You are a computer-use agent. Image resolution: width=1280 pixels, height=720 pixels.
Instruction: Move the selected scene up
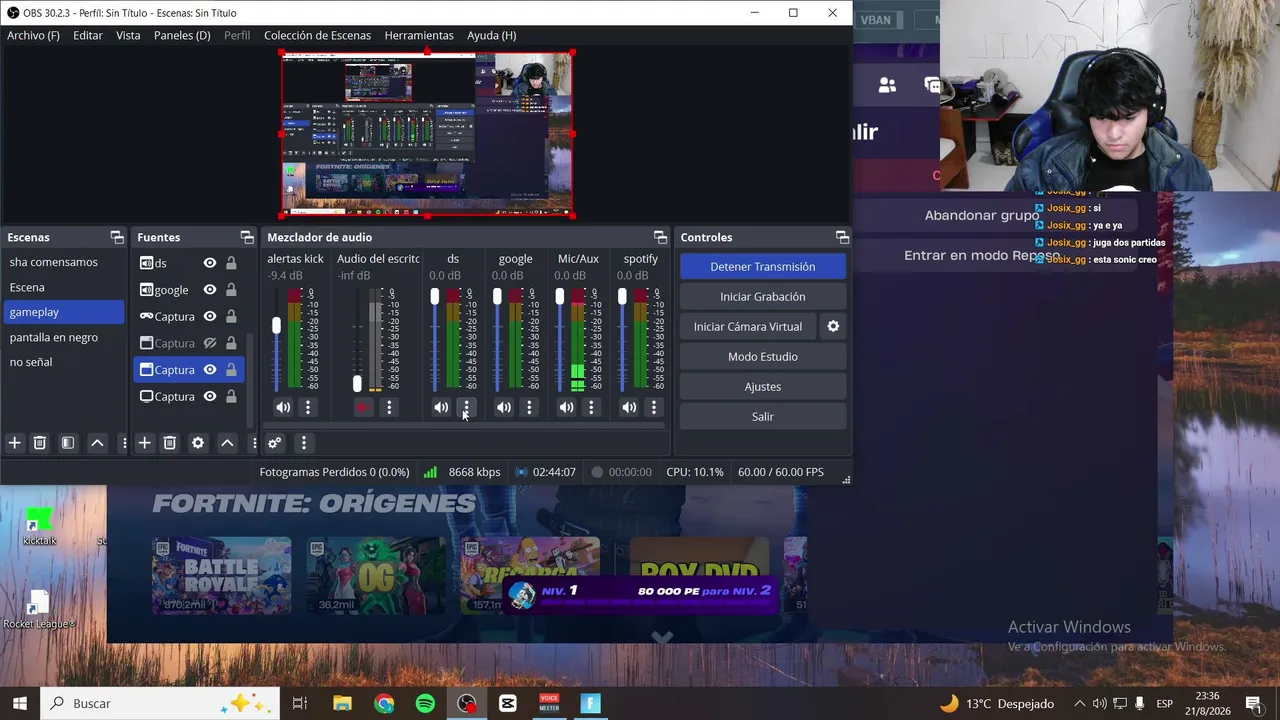click(x=97, y=443)
